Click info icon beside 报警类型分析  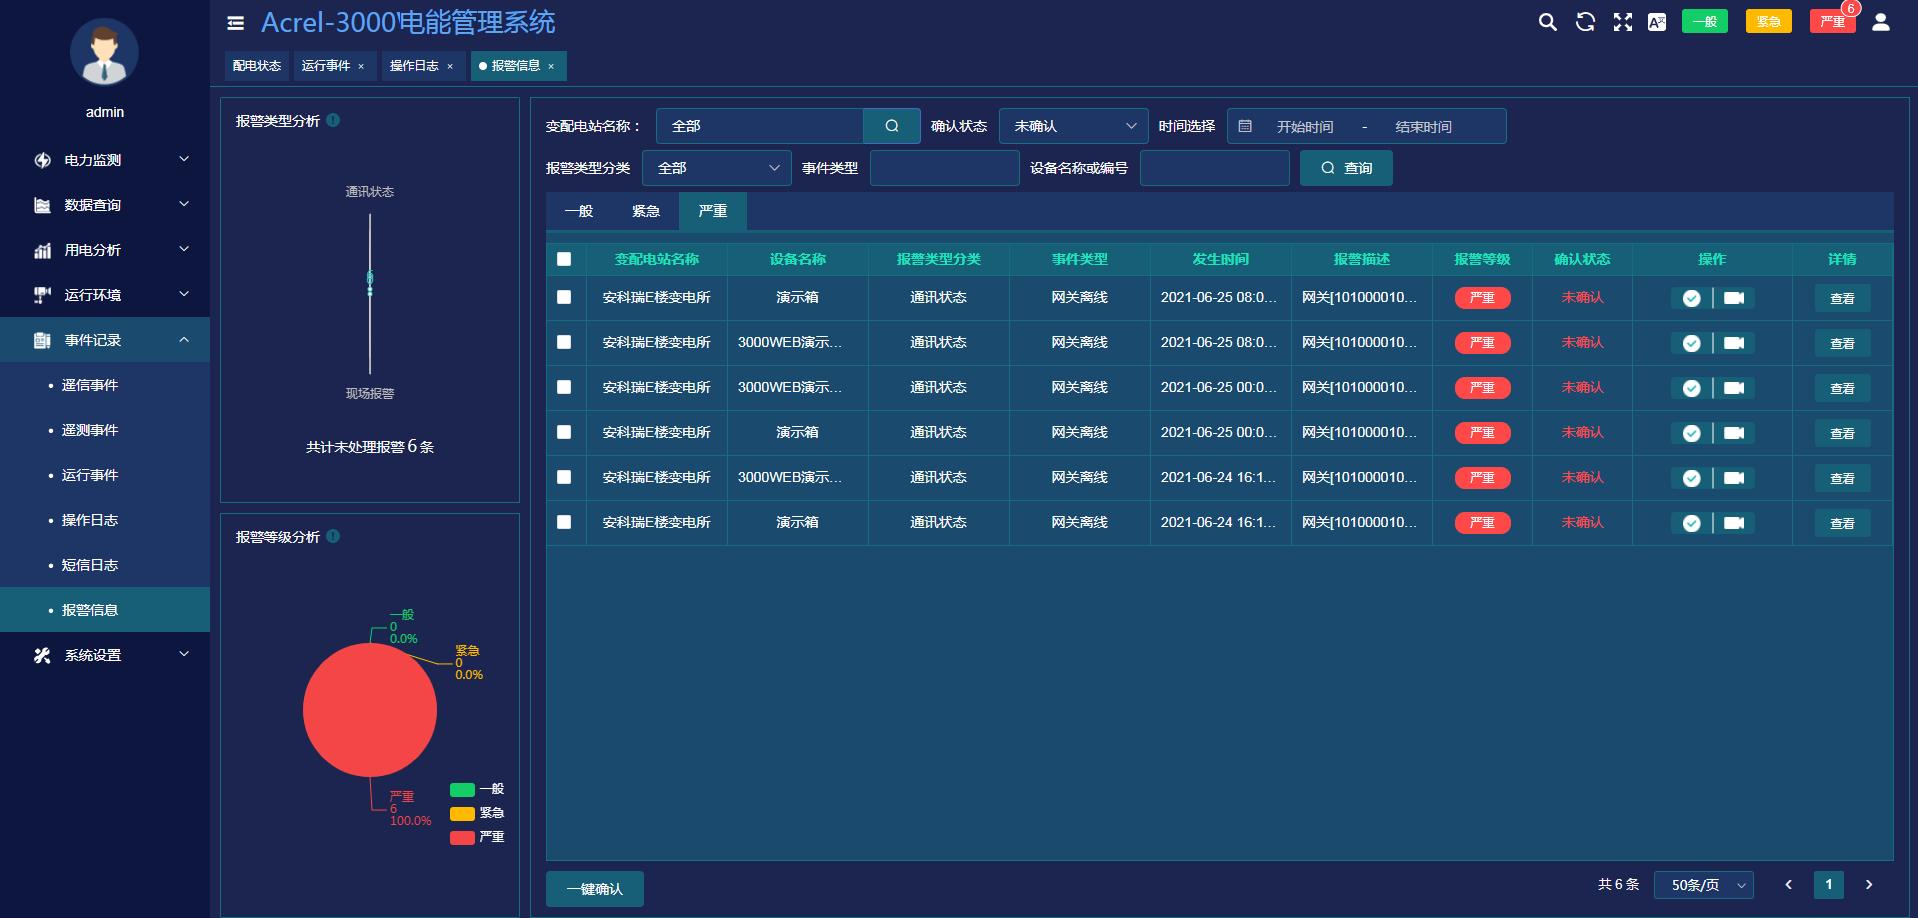(333, 120)
